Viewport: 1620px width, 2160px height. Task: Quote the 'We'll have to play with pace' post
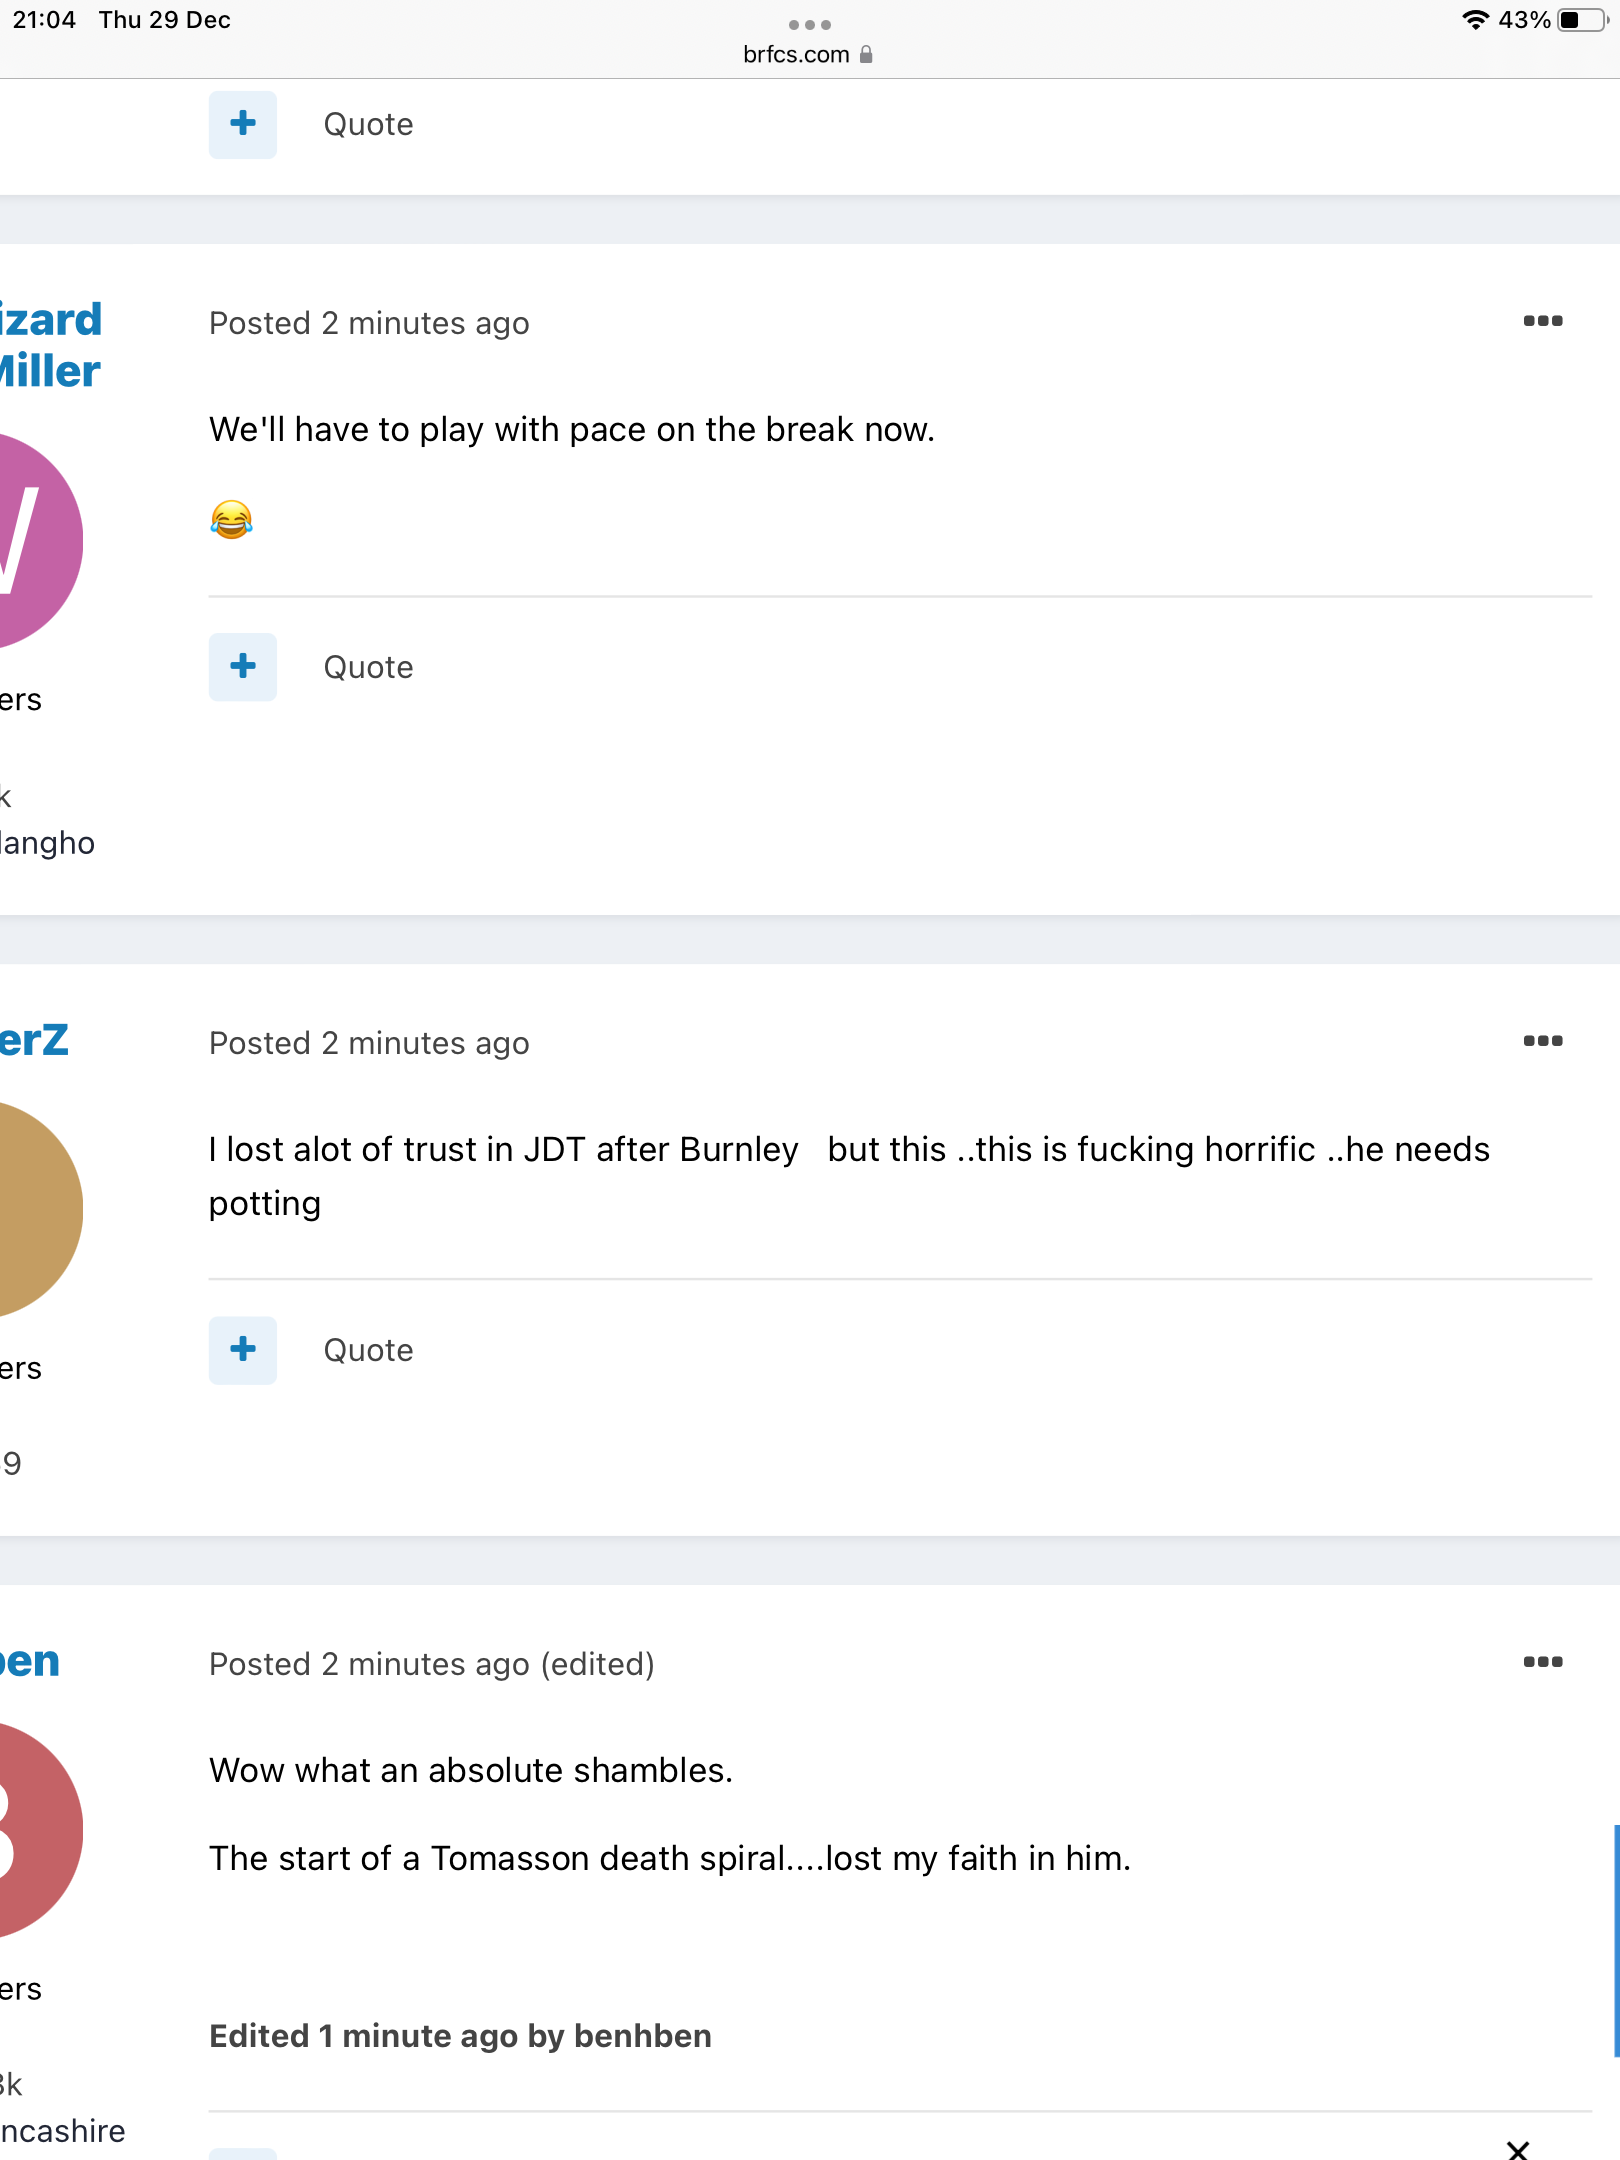pos(368,667)
